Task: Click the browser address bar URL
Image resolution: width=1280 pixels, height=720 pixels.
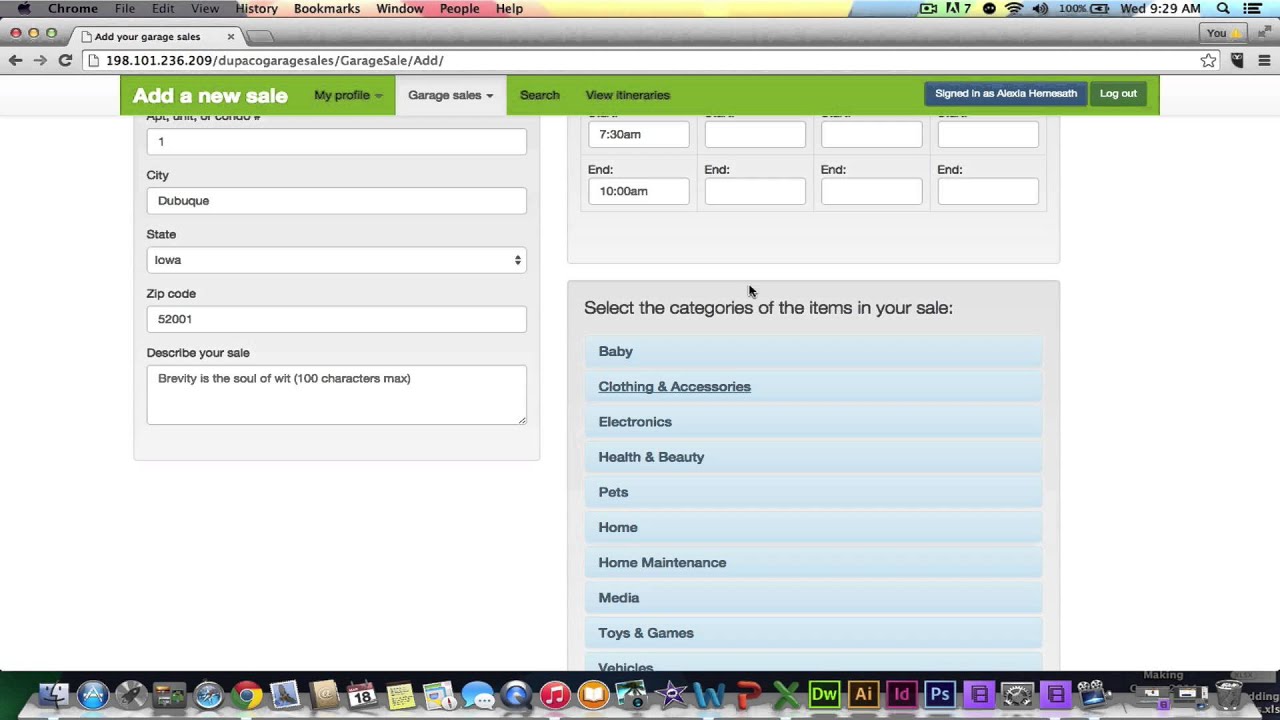Action: [x=275, y=60]
